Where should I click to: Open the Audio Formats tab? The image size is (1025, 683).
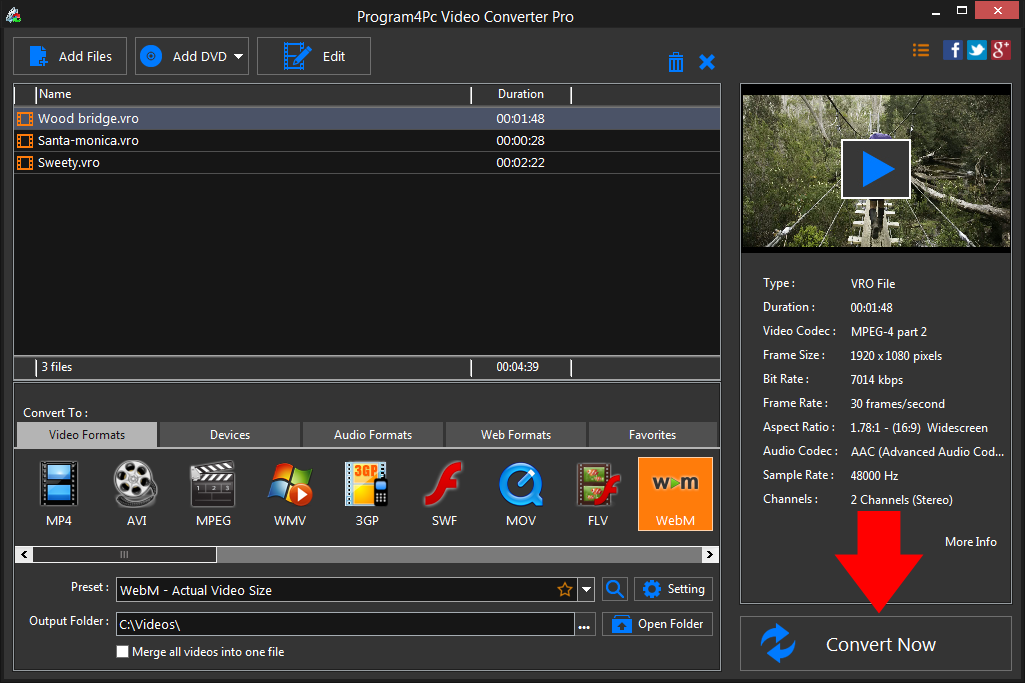[x=373, y=435]
